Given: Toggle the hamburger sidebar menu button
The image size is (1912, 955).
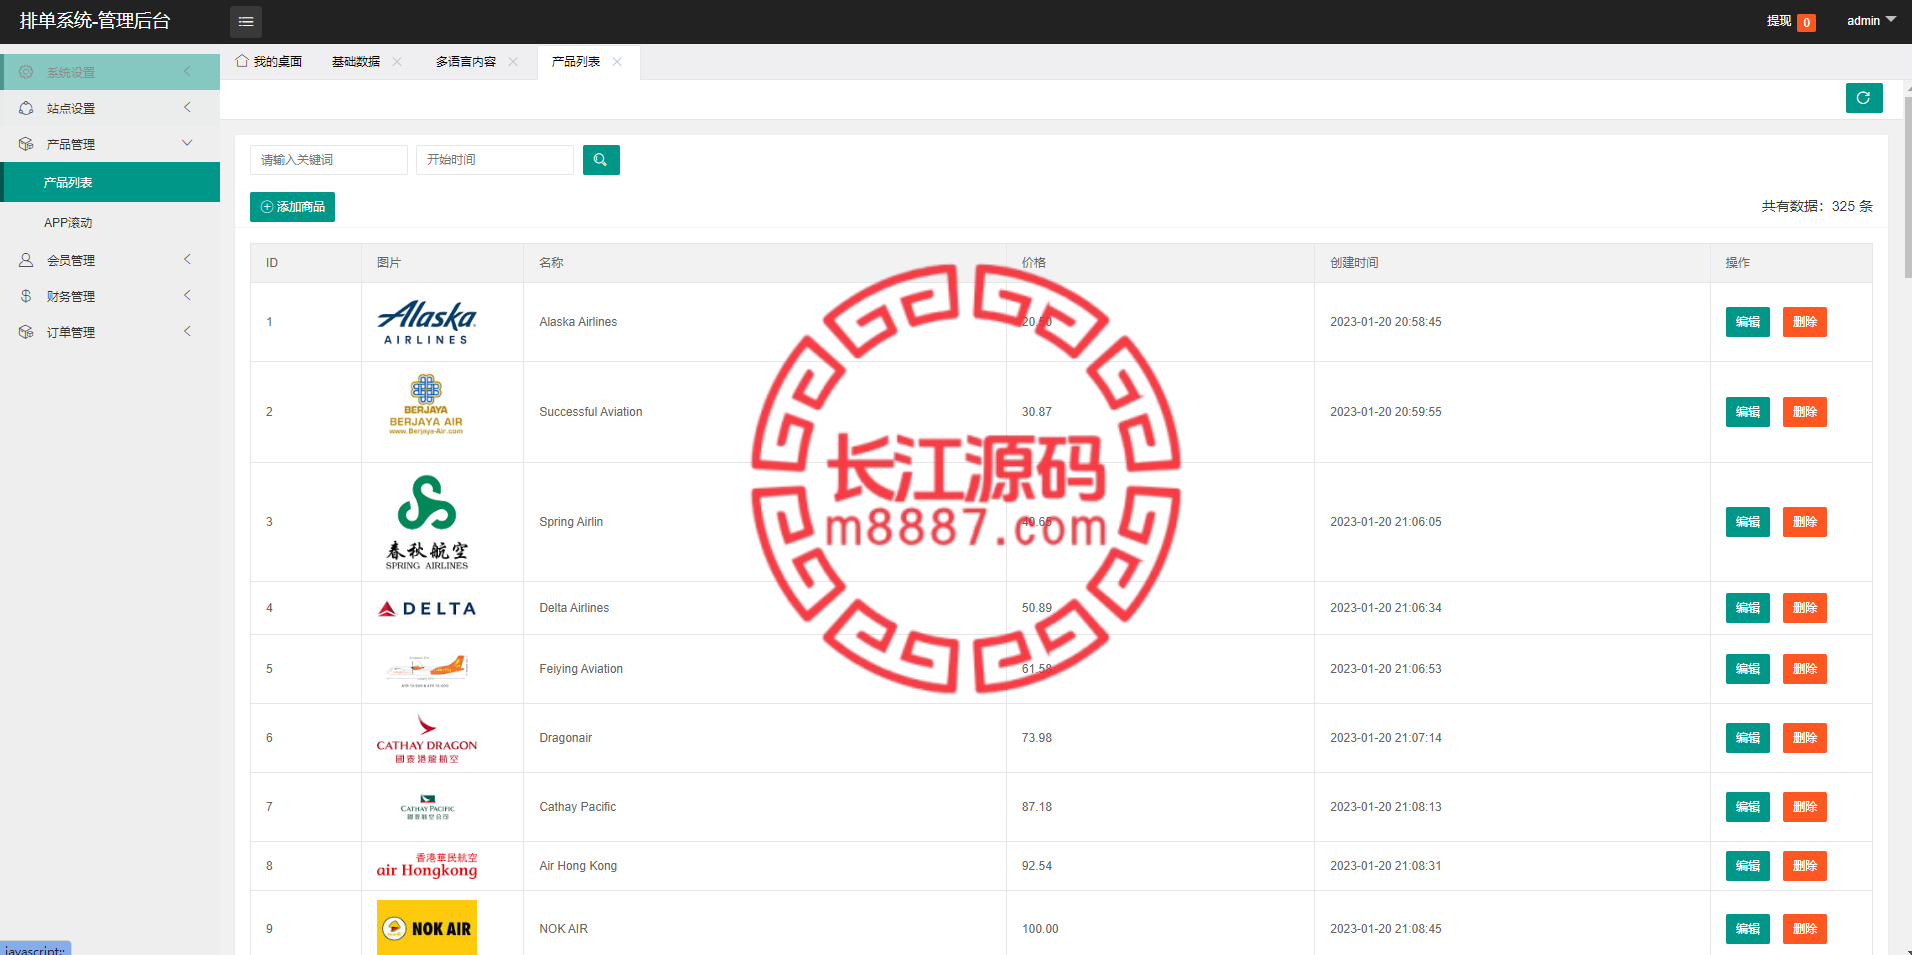Looking at the screenshot, I should [246, 21].
